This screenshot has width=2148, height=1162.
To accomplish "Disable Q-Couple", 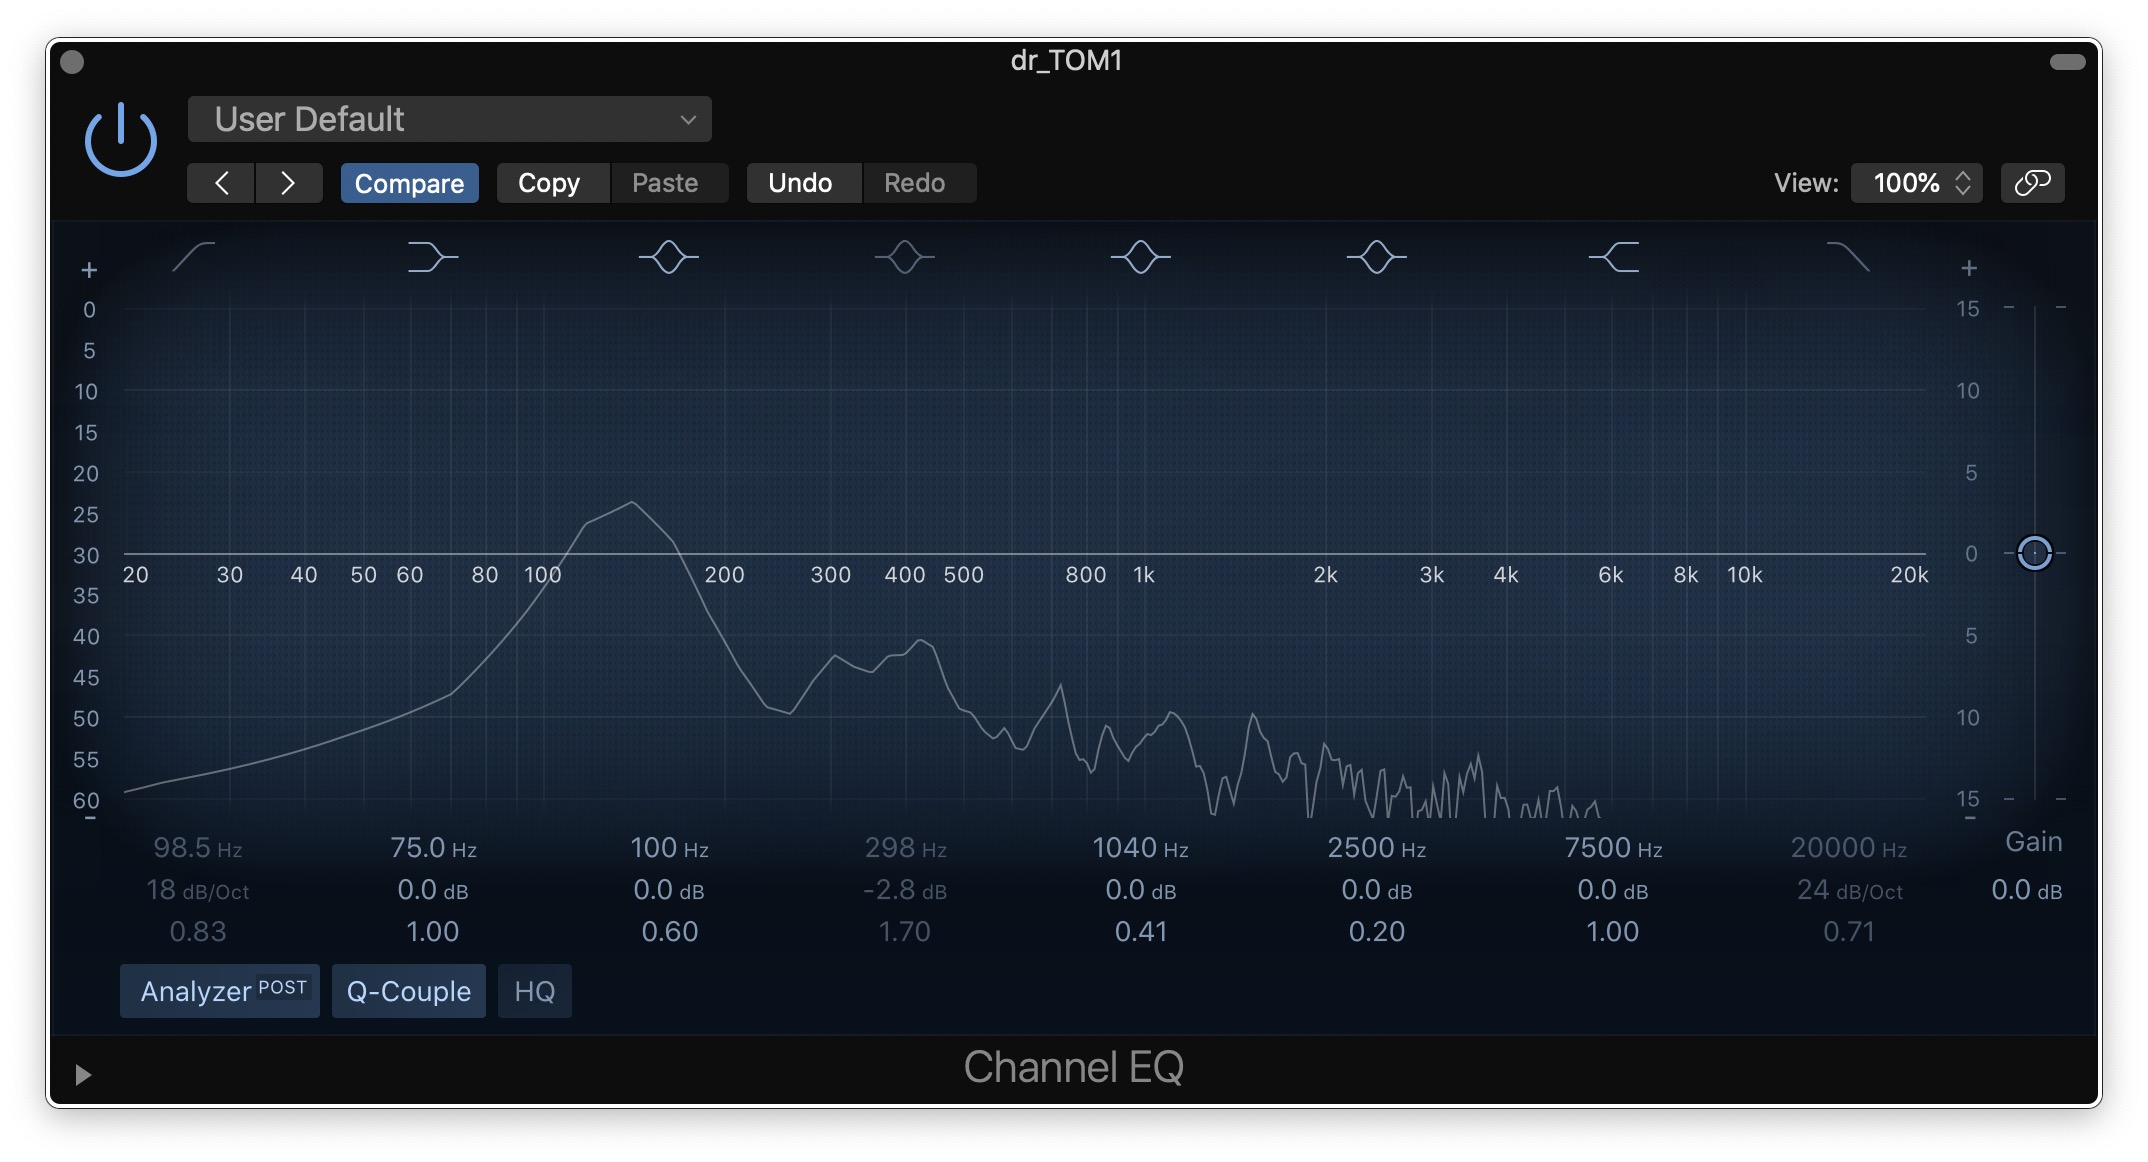I will 408,991.
